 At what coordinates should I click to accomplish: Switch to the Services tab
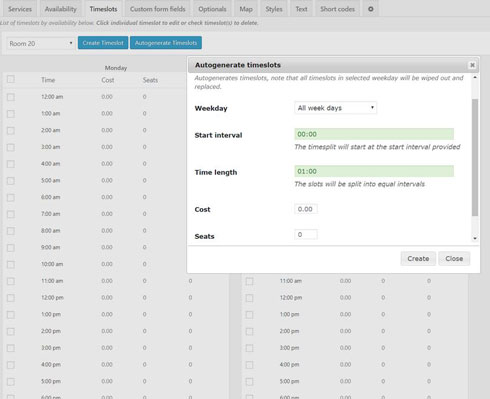[x=20, y=9]
